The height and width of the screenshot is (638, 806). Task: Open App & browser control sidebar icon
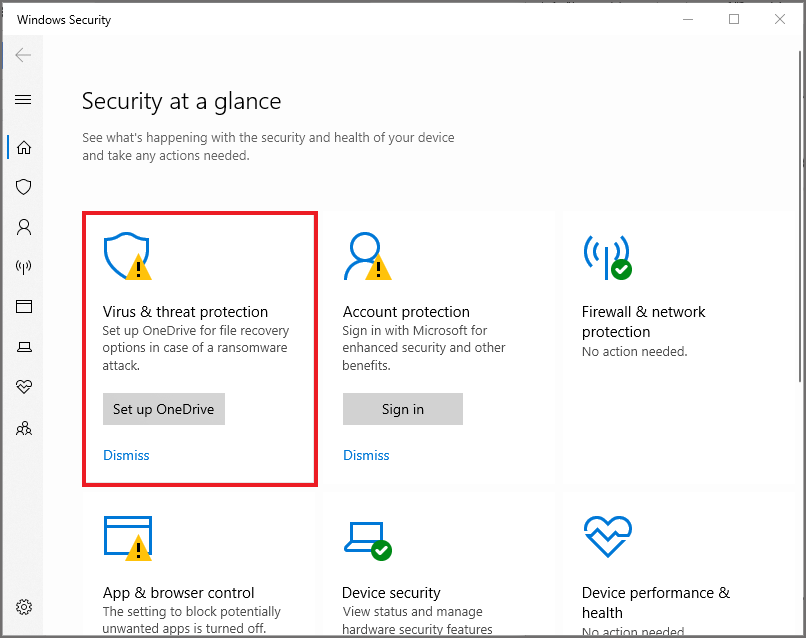pyautogui.click(x=23, y=307)
